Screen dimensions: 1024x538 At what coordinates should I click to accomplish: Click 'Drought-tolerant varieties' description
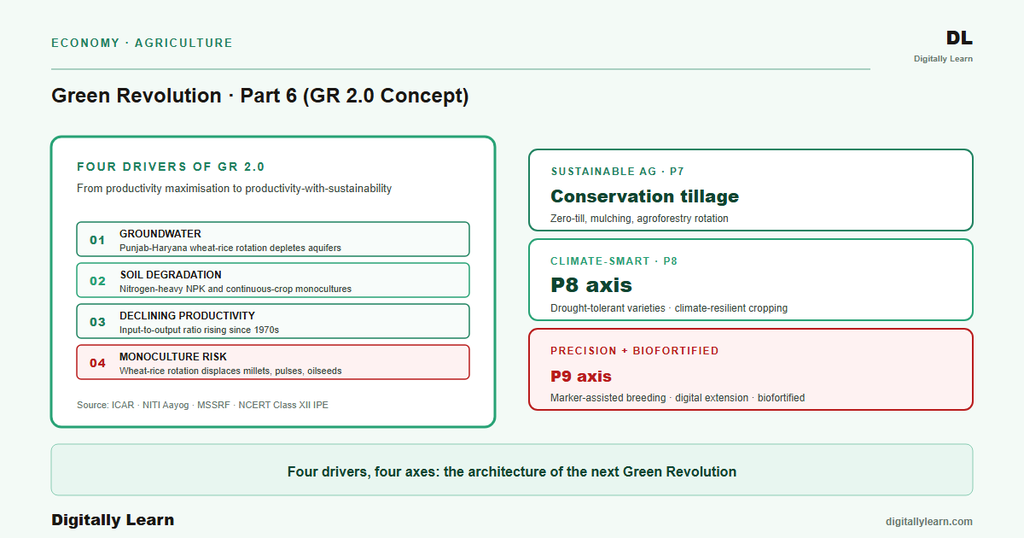[x=669, y=308]
